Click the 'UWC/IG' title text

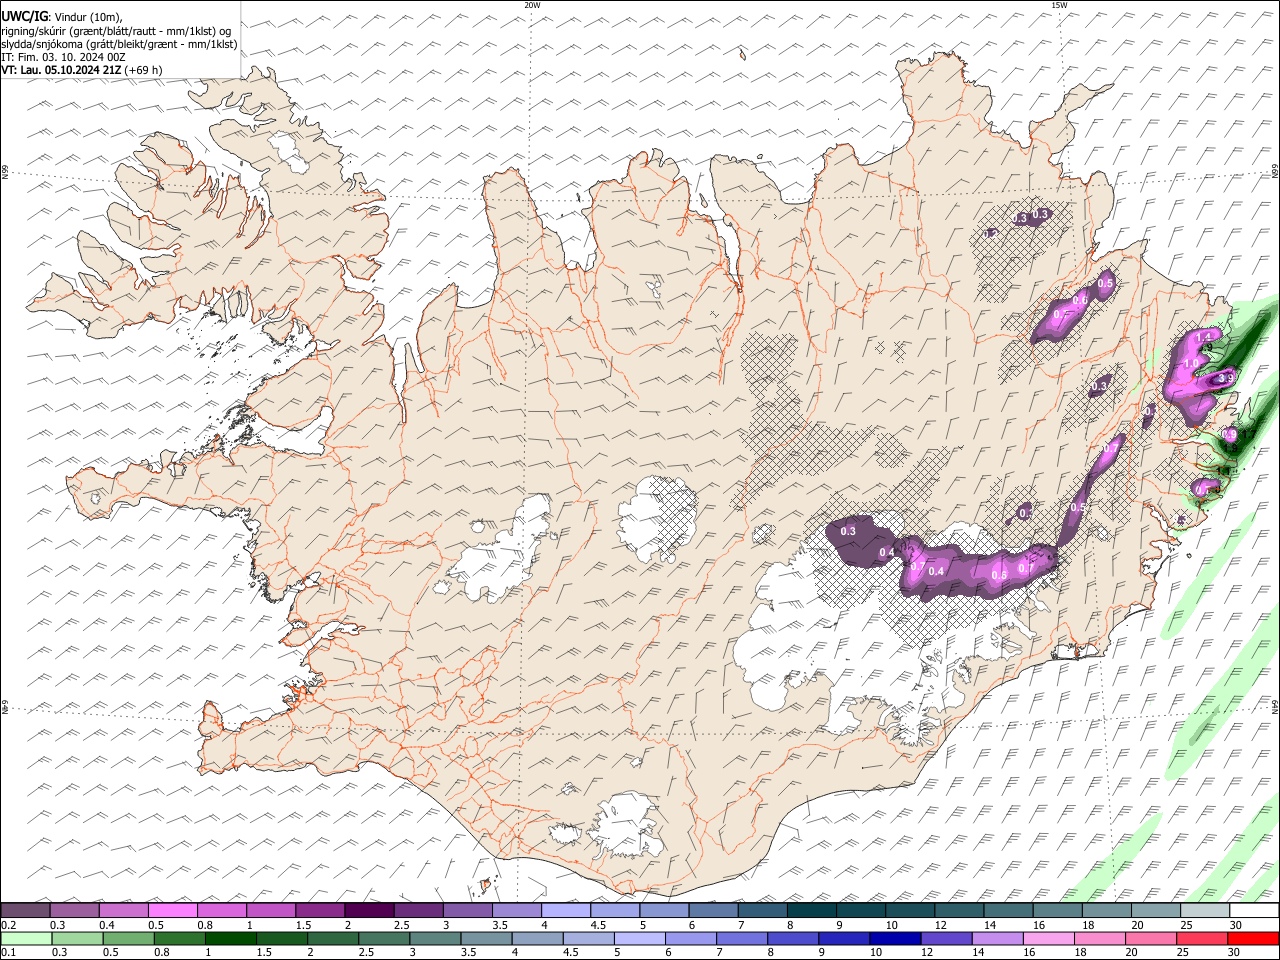pos(24,16)
